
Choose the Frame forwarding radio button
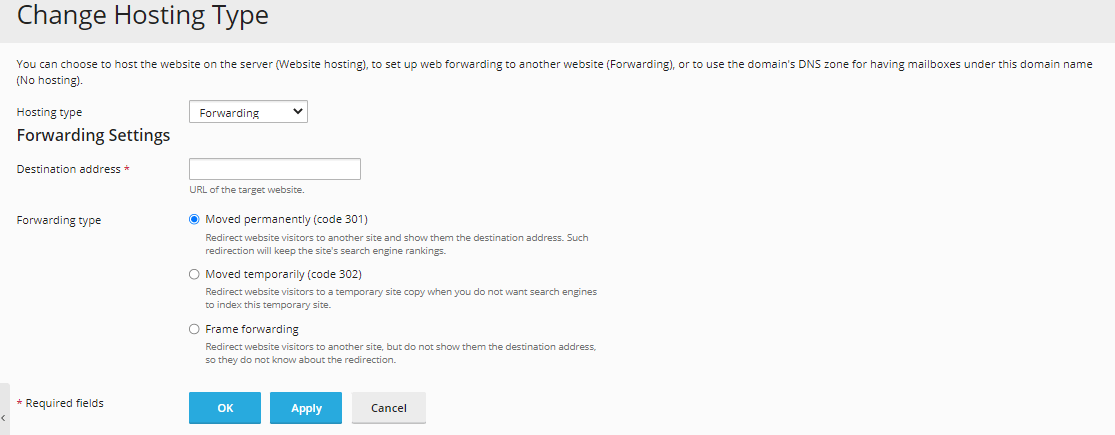coord(194,329)
